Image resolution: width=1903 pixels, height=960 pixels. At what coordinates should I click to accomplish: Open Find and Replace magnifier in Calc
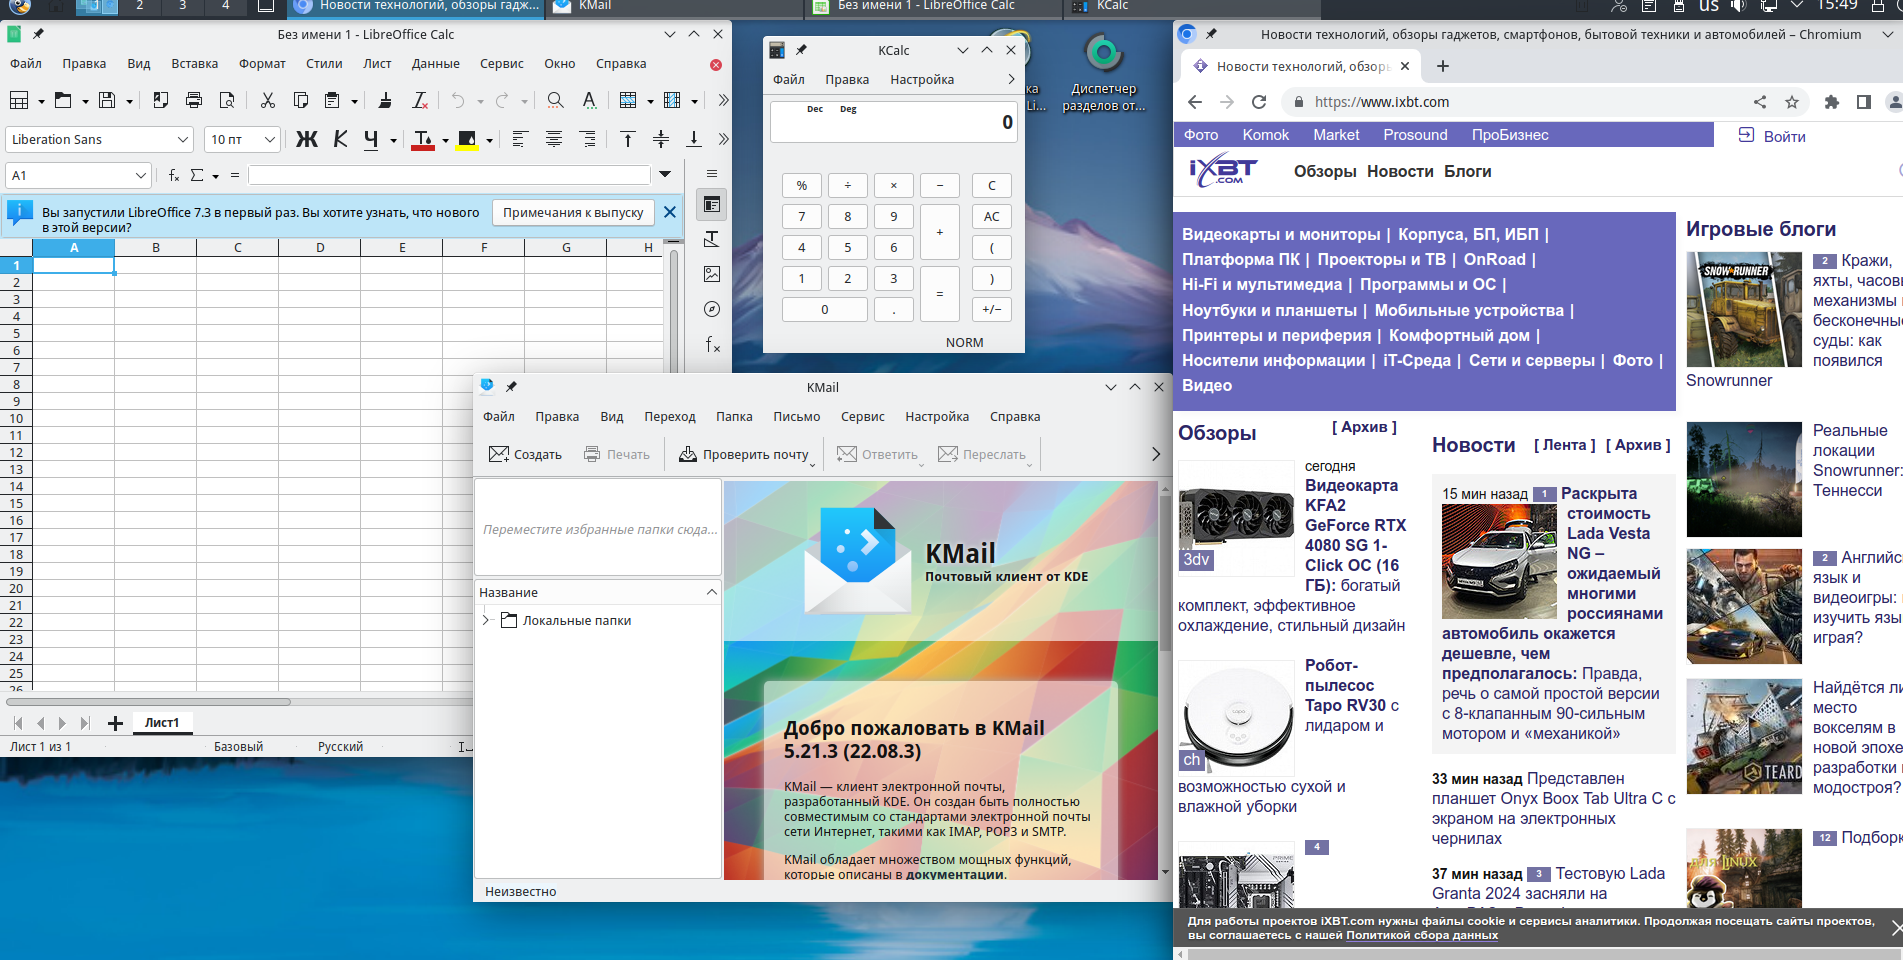(x=555, y=100)
